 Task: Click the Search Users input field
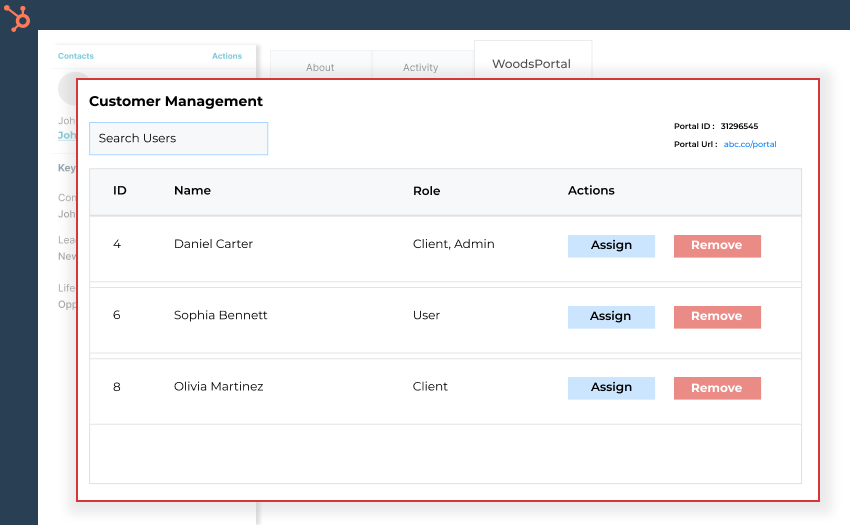178,138
